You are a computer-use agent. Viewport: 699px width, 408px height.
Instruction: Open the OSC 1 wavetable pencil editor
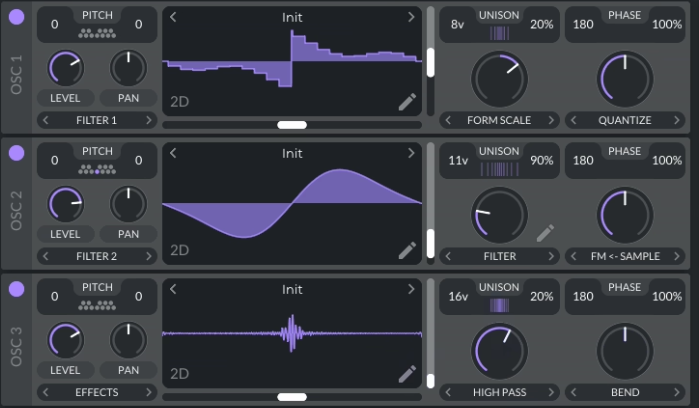pyautogui.click(x=407, y=102)
